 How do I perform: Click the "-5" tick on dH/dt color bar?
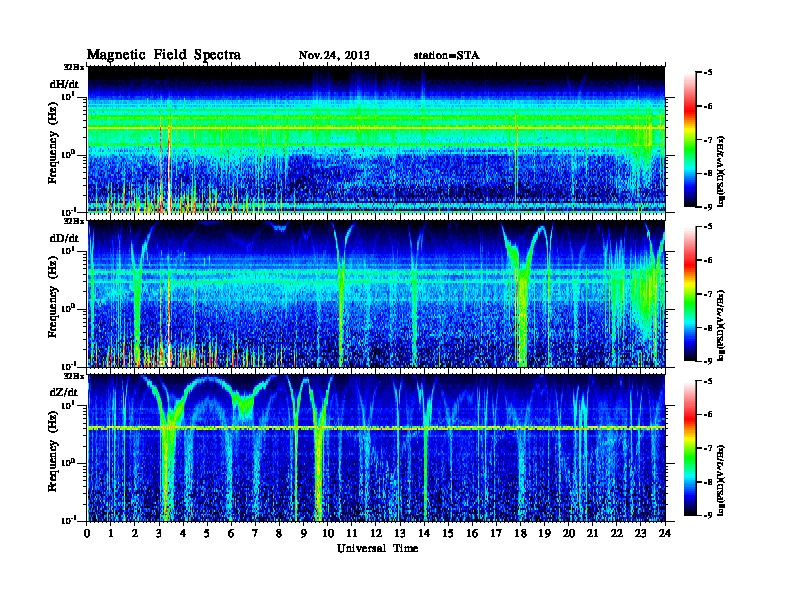(x=708, y=73)
